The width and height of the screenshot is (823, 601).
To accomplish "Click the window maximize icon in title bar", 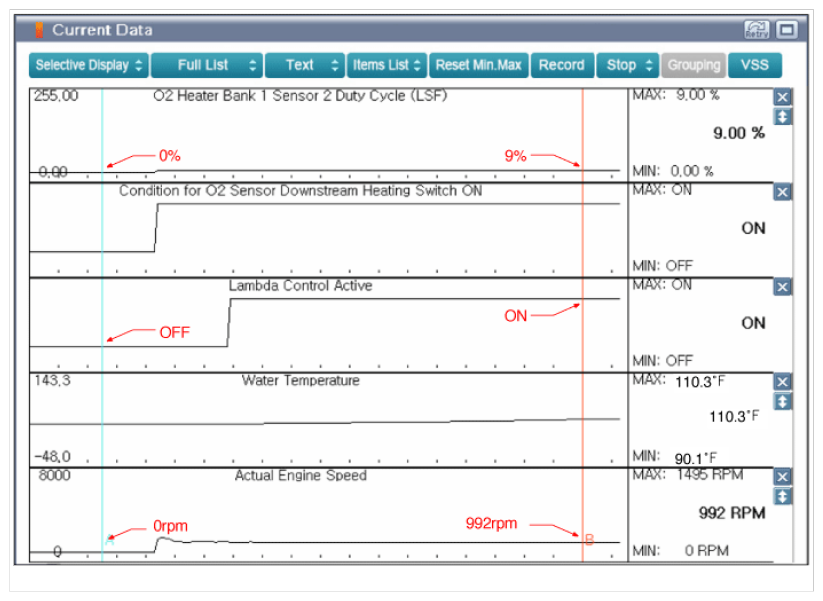I will [786, 29].
